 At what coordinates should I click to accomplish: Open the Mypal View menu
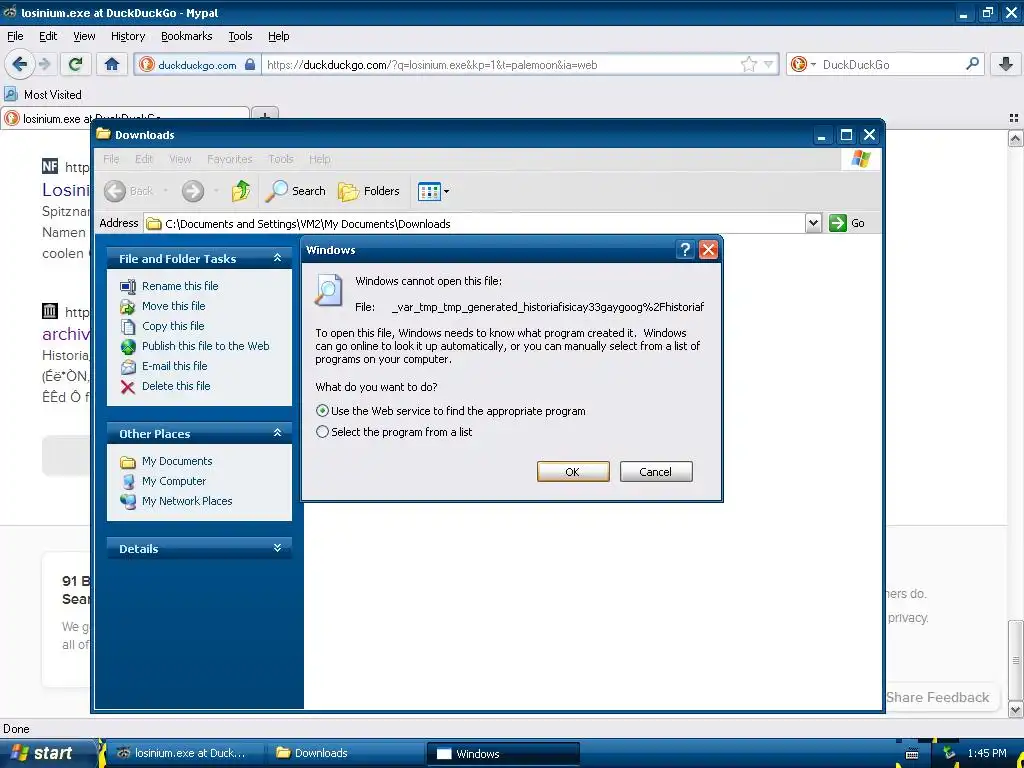[x=84, y=36]
